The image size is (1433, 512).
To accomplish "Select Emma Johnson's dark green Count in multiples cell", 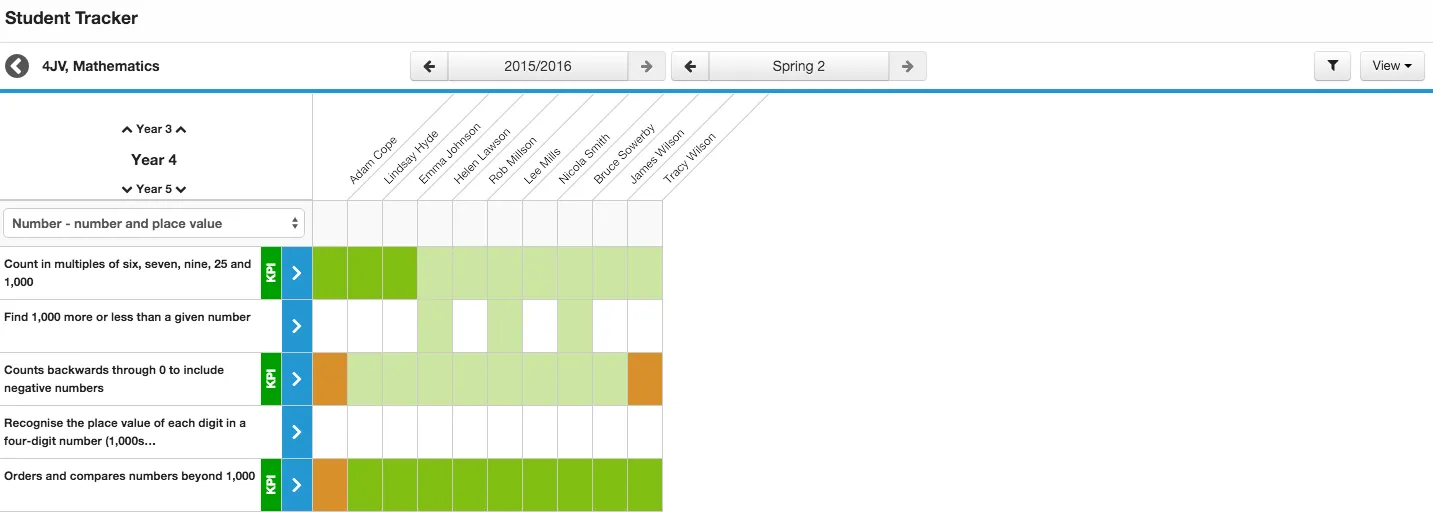I will (400, 273).
